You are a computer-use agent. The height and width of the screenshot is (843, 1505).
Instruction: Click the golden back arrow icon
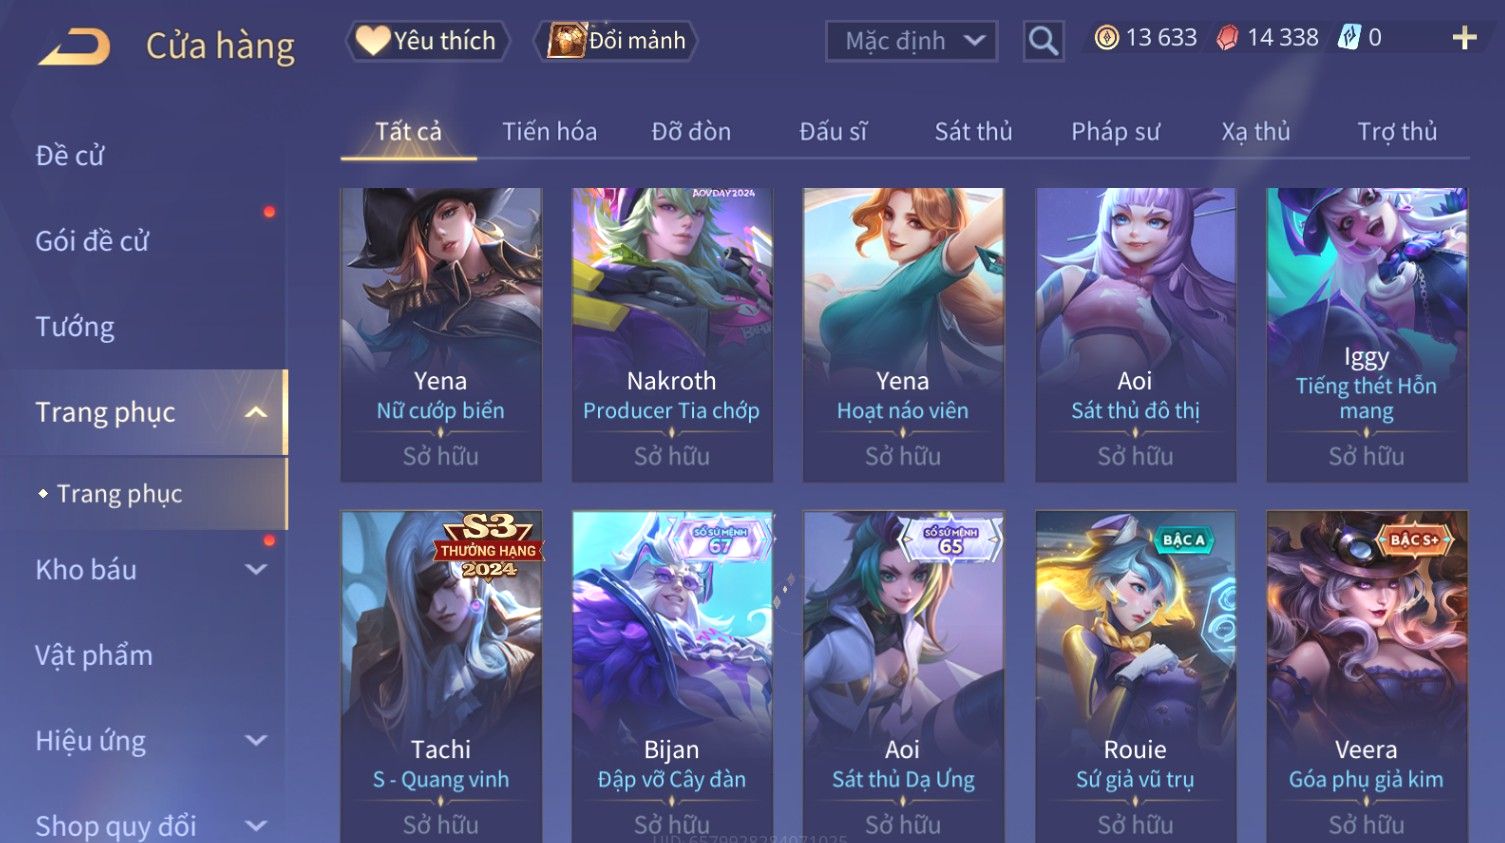click(74, 46)
